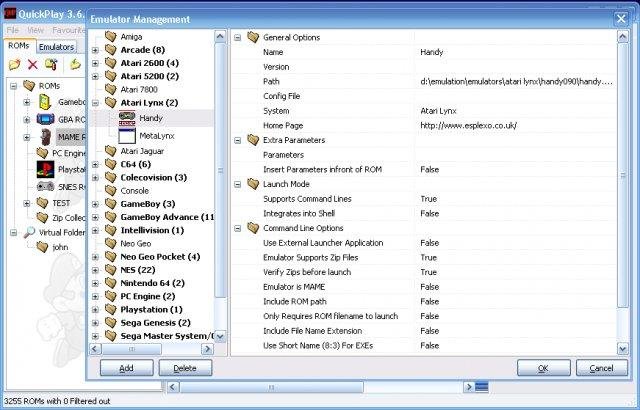Collapse the Command Line Options section
Viewport: 640px width, 410px height.
tap(238, 228)
